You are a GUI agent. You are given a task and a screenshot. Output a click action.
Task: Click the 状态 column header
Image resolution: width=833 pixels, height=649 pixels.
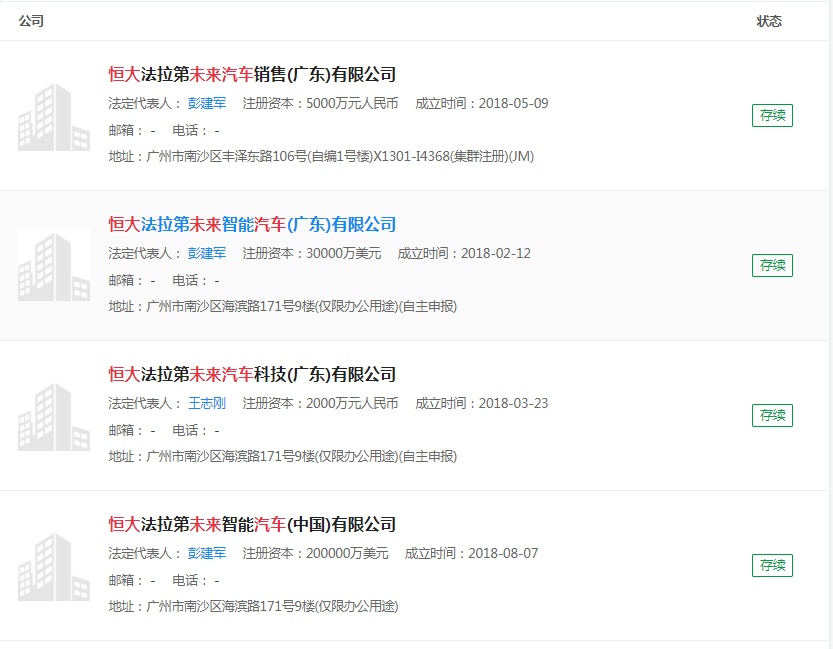tap(769, 21)
